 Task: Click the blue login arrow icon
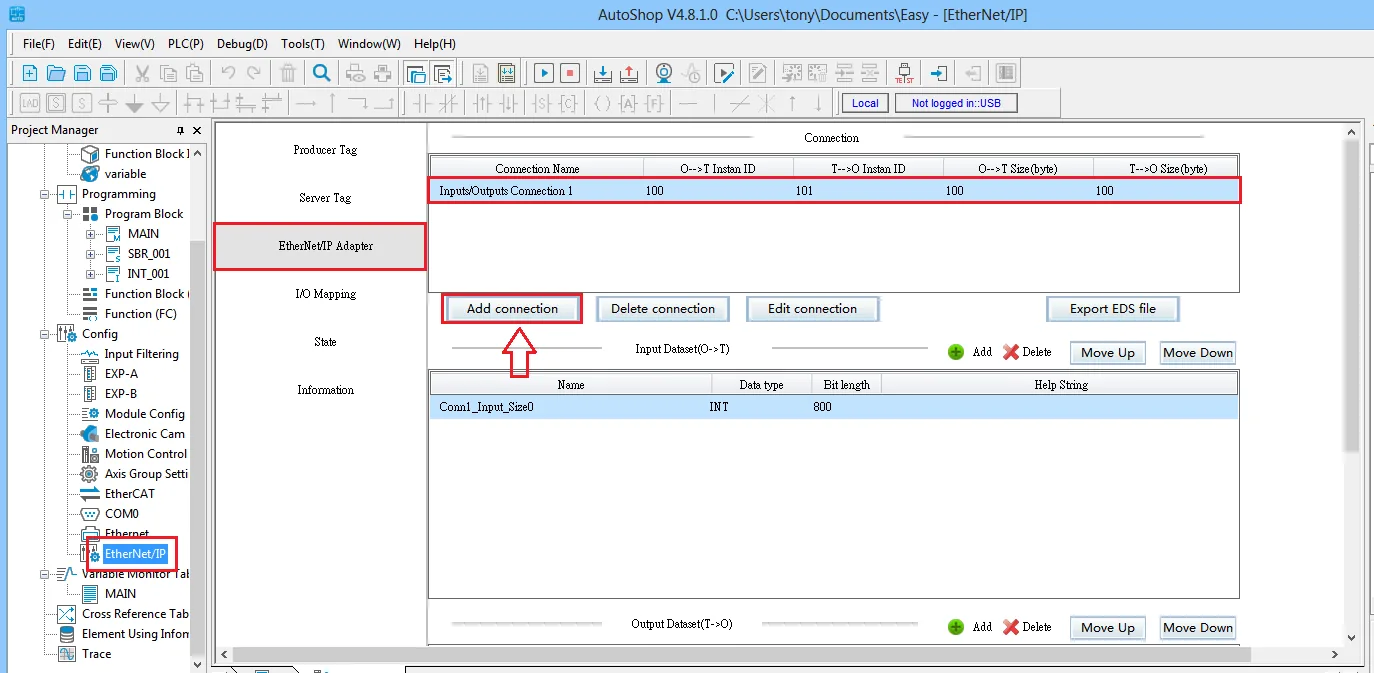tap(938, 73)
